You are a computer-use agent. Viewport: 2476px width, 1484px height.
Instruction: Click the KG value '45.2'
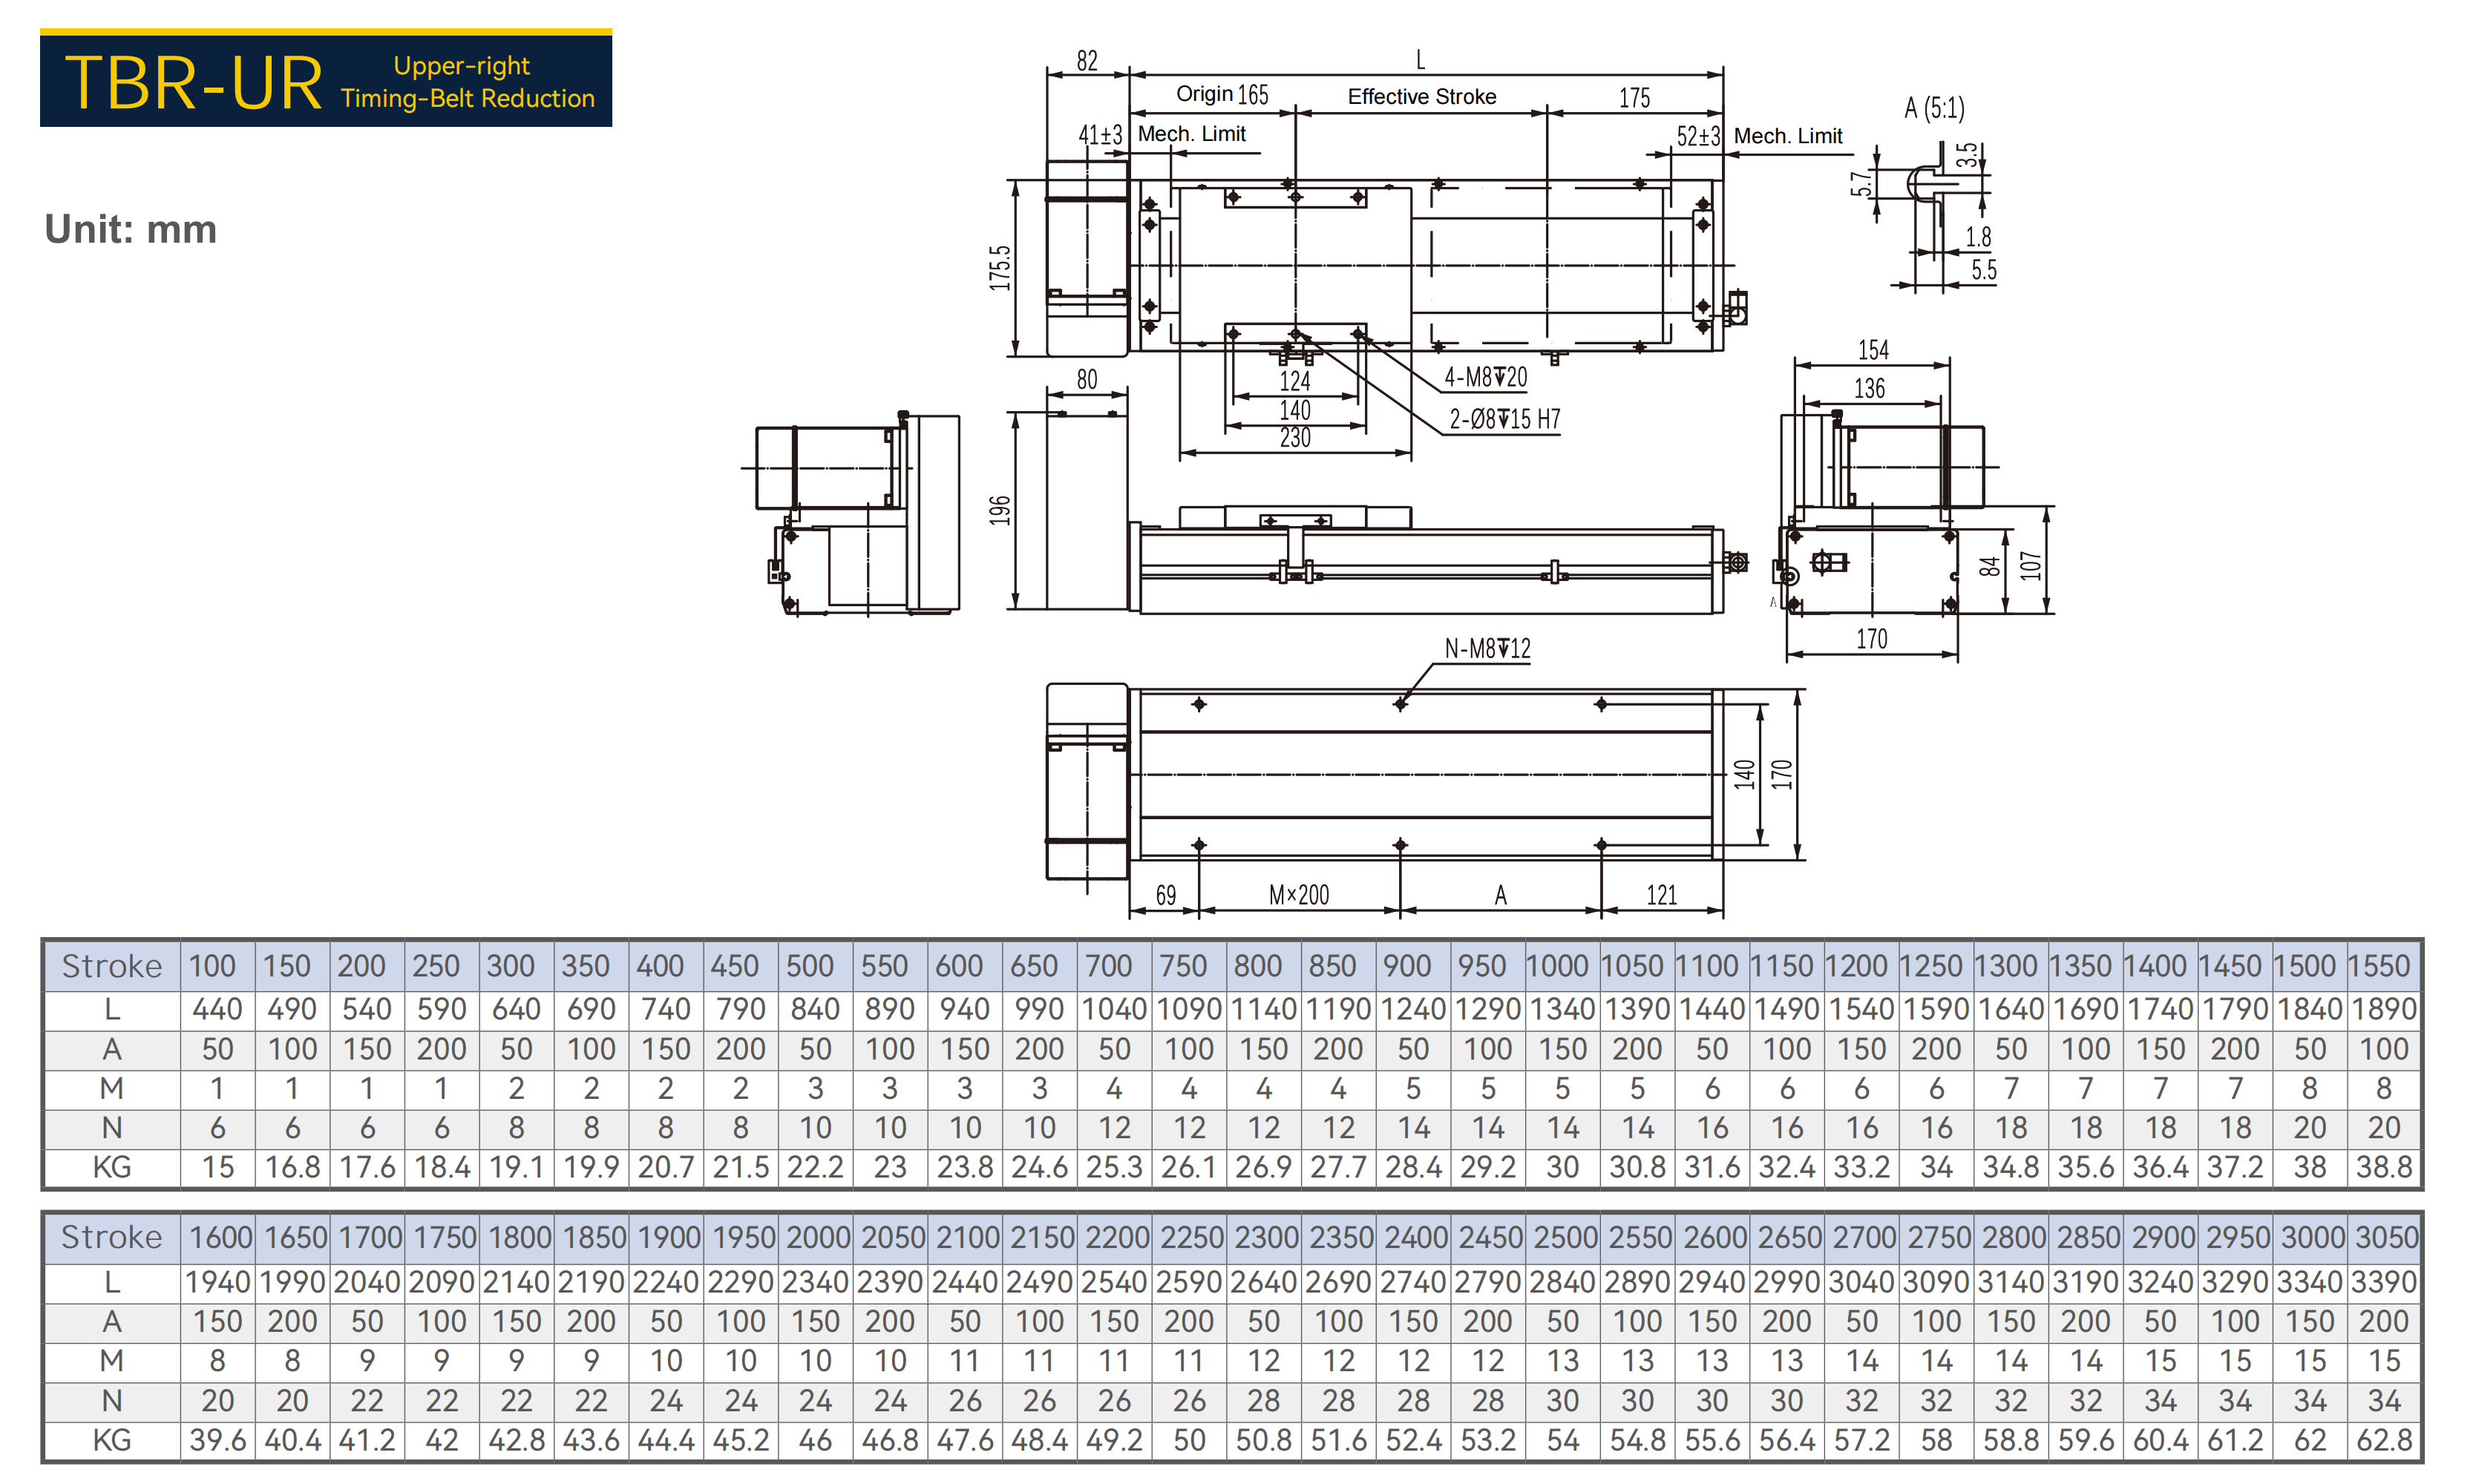coord(740,1440)
